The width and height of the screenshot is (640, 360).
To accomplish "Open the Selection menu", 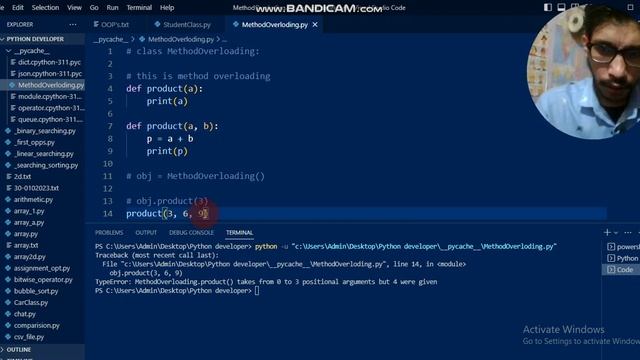I will [45, 7].
